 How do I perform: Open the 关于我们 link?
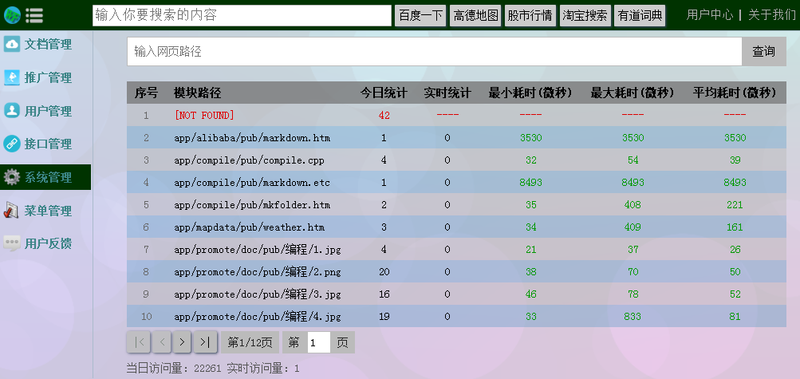[771, 15]
